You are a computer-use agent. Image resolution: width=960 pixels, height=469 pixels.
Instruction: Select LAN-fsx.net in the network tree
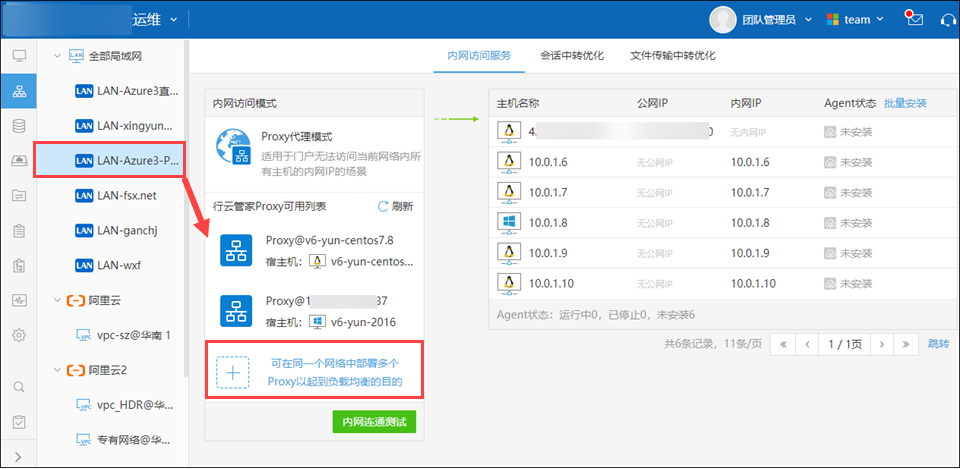(x=127, y=195)
